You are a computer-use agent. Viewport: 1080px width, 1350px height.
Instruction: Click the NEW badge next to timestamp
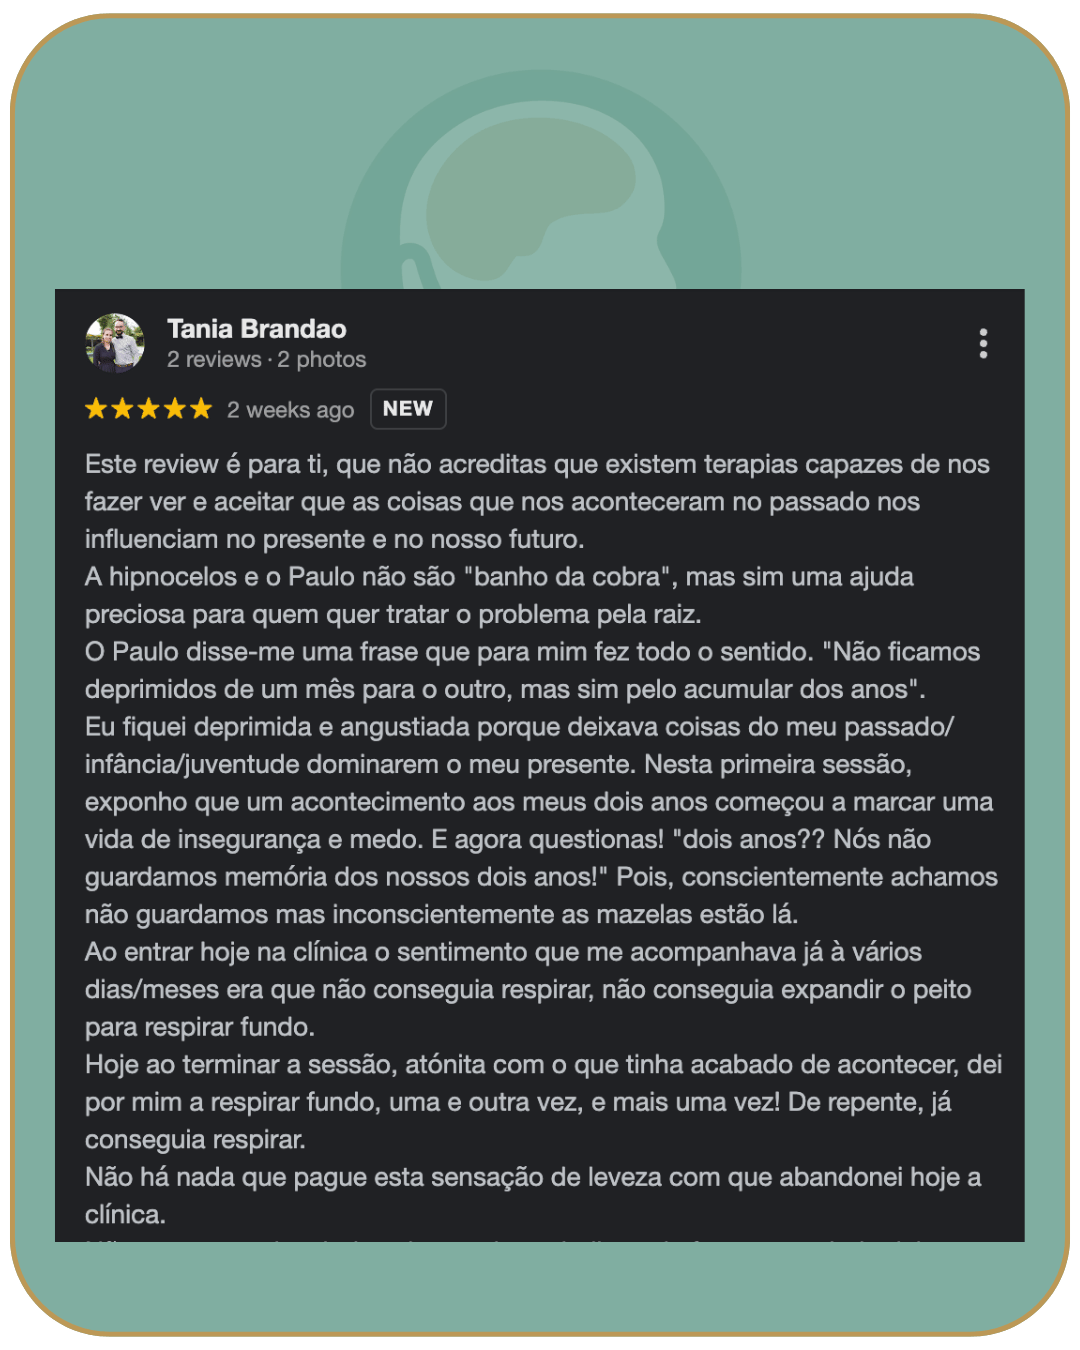pos(408,409)
